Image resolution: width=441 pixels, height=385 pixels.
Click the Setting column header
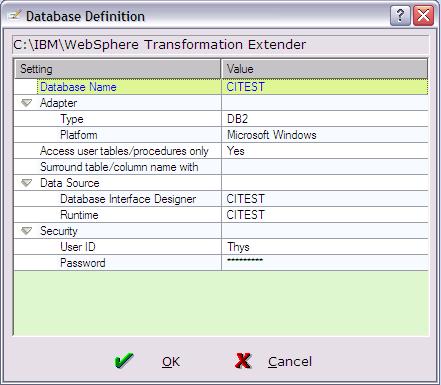click(118, 69)
